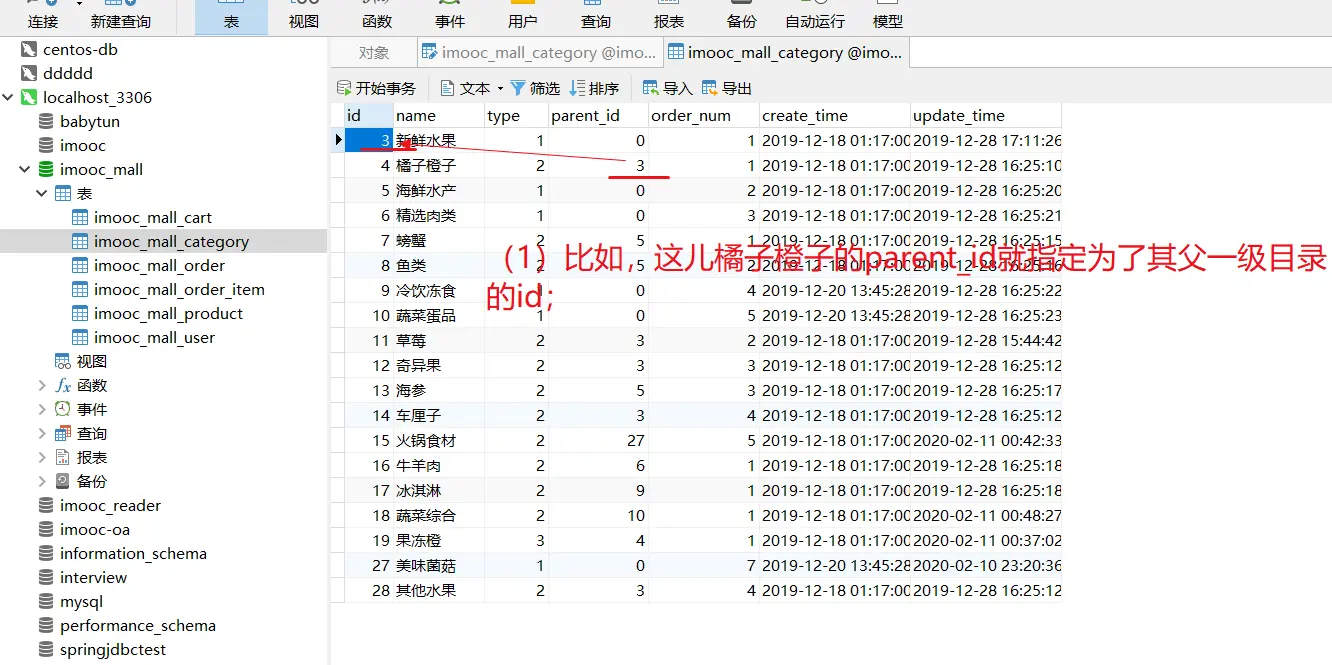The width and height of the screenshot is (1332, 665).
Task: Select the springjdbctest database
Action: (113, 649)
